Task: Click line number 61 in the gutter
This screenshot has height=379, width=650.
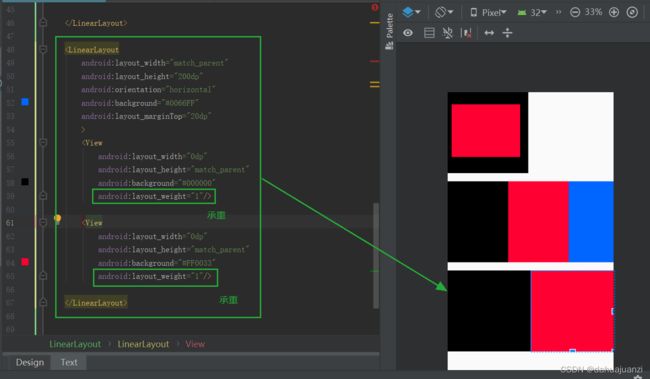Action: (10, 223)
